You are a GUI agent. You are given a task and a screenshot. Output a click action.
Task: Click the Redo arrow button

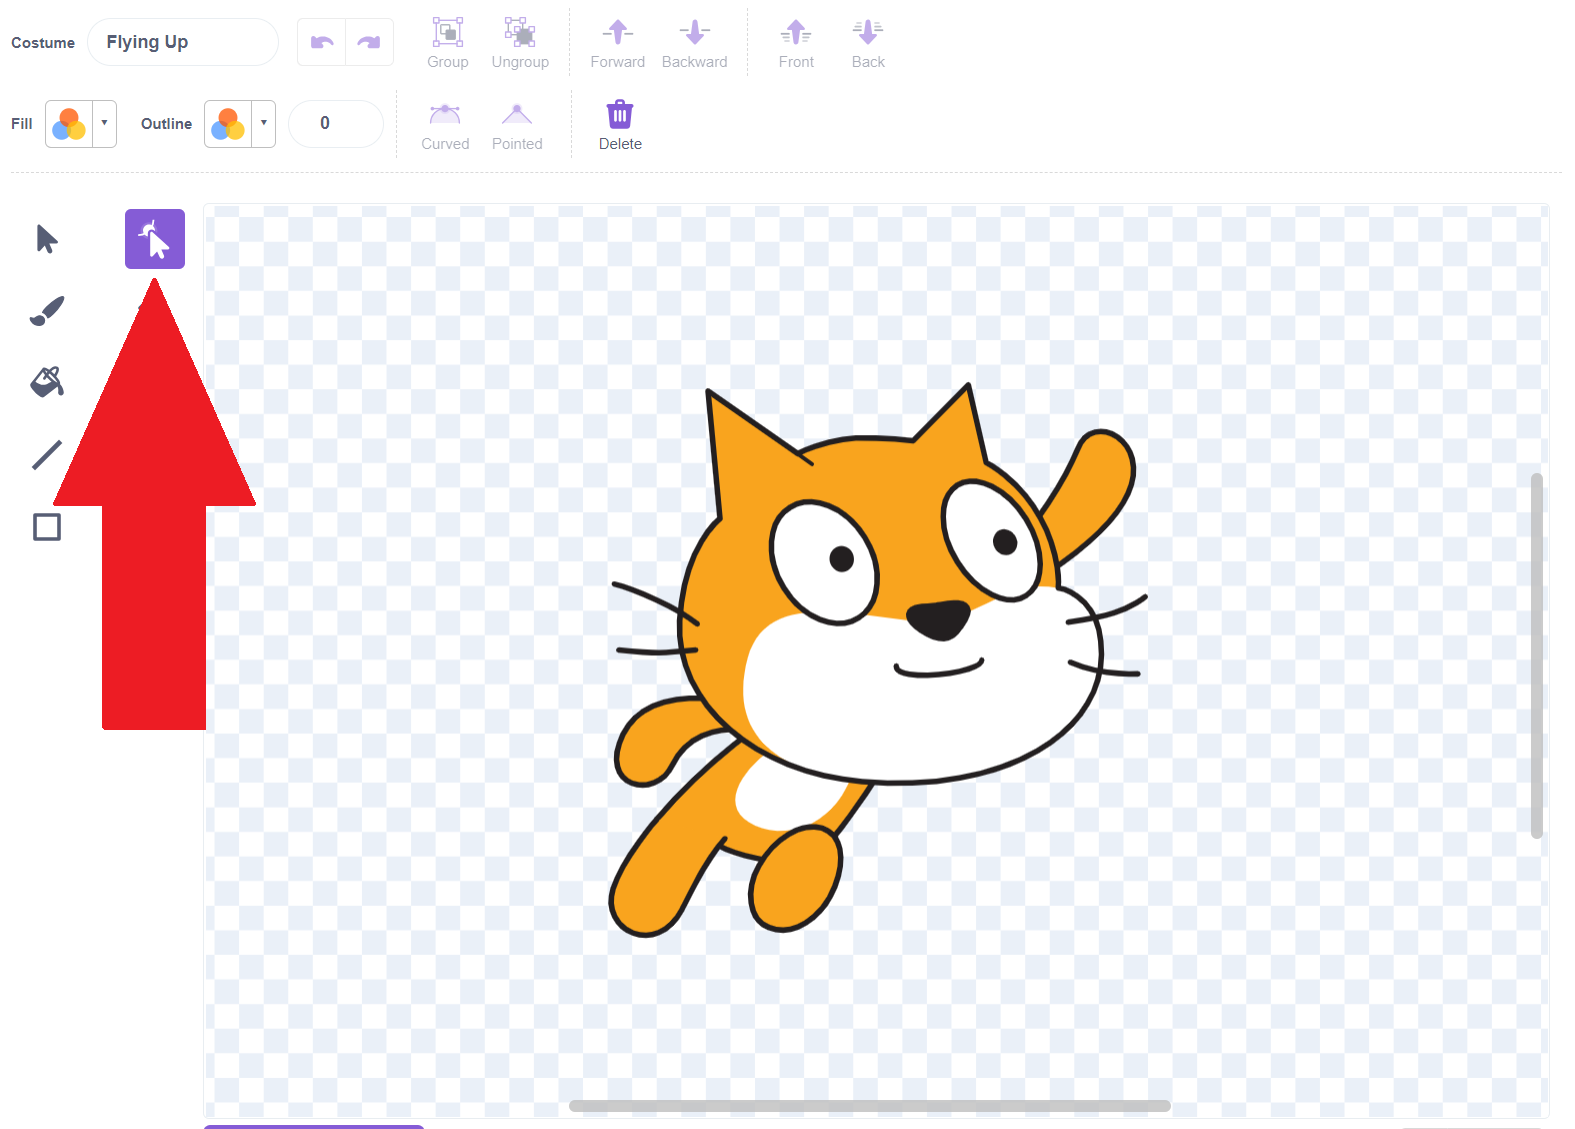pos(369,42)
